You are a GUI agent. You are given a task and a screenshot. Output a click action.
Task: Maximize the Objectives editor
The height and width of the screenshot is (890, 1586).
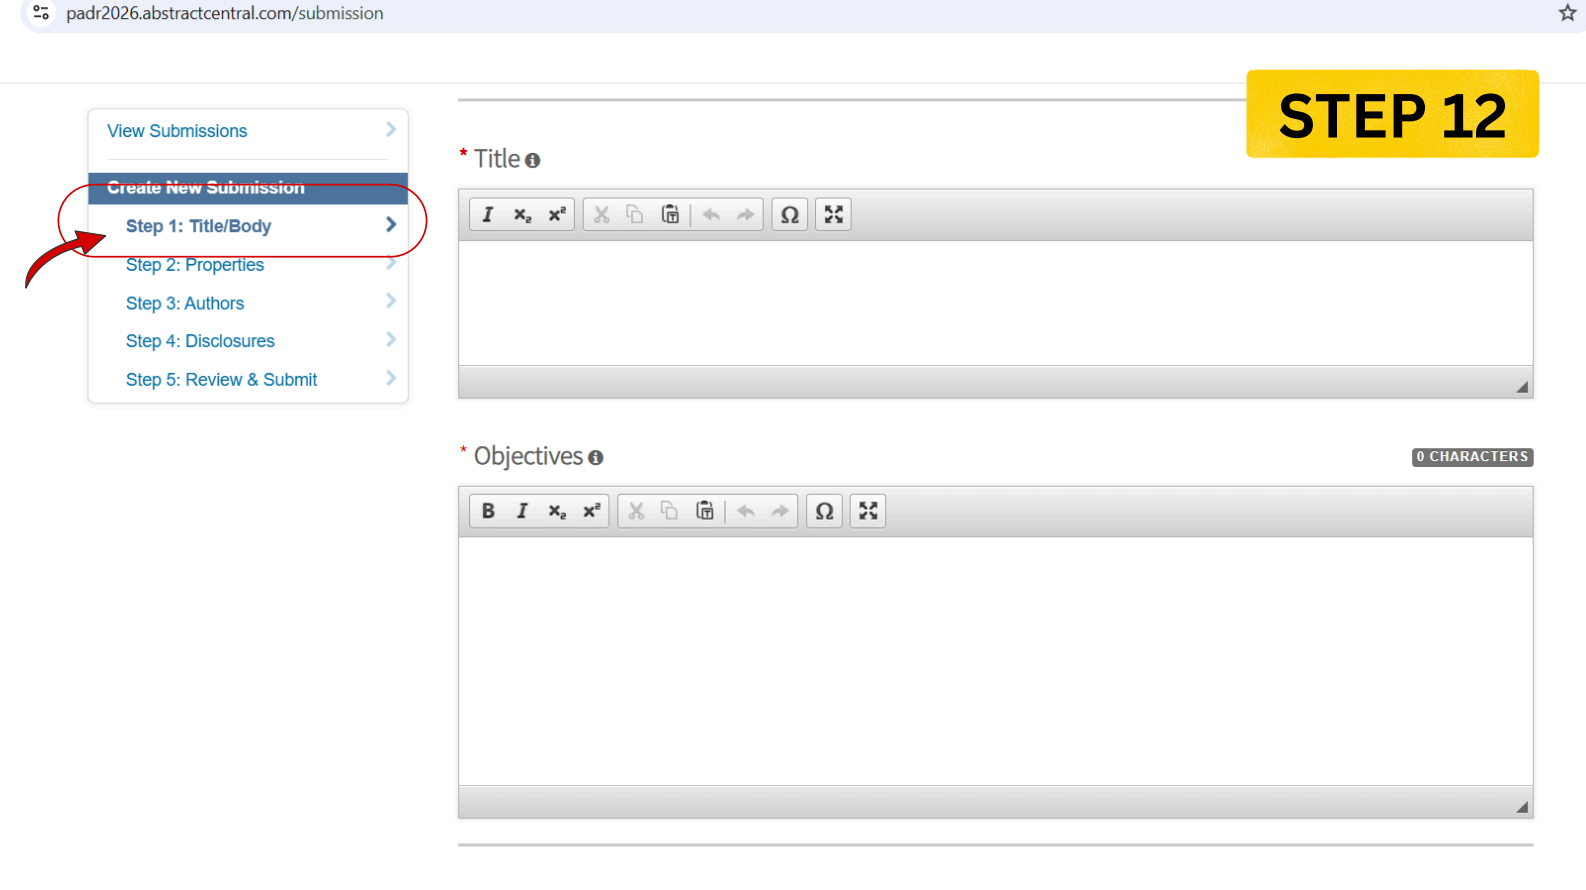point(868,511)
